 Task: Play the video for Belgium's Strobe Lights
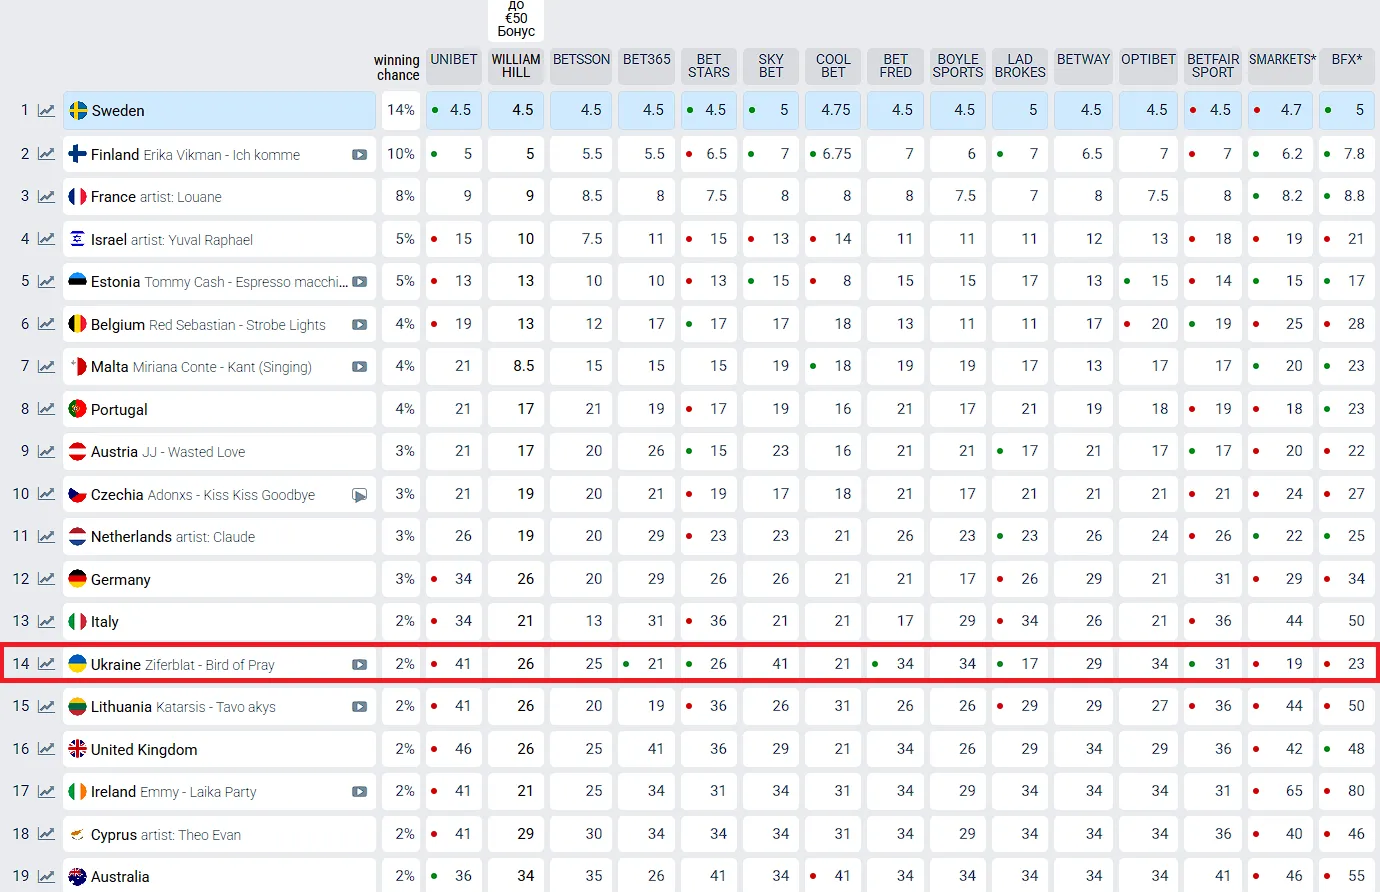359,325
